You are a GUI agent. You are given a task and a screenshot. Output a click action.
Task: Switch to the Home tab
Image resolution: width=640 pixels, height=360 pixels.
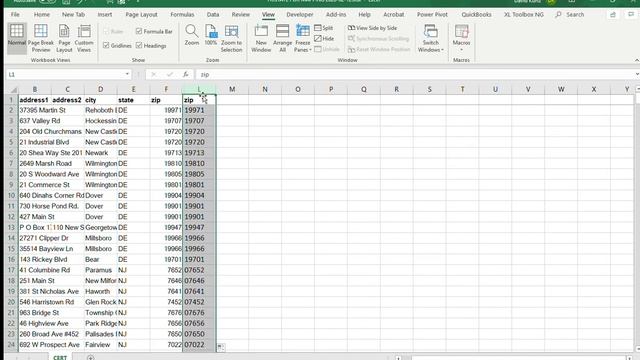pos(42,14)
